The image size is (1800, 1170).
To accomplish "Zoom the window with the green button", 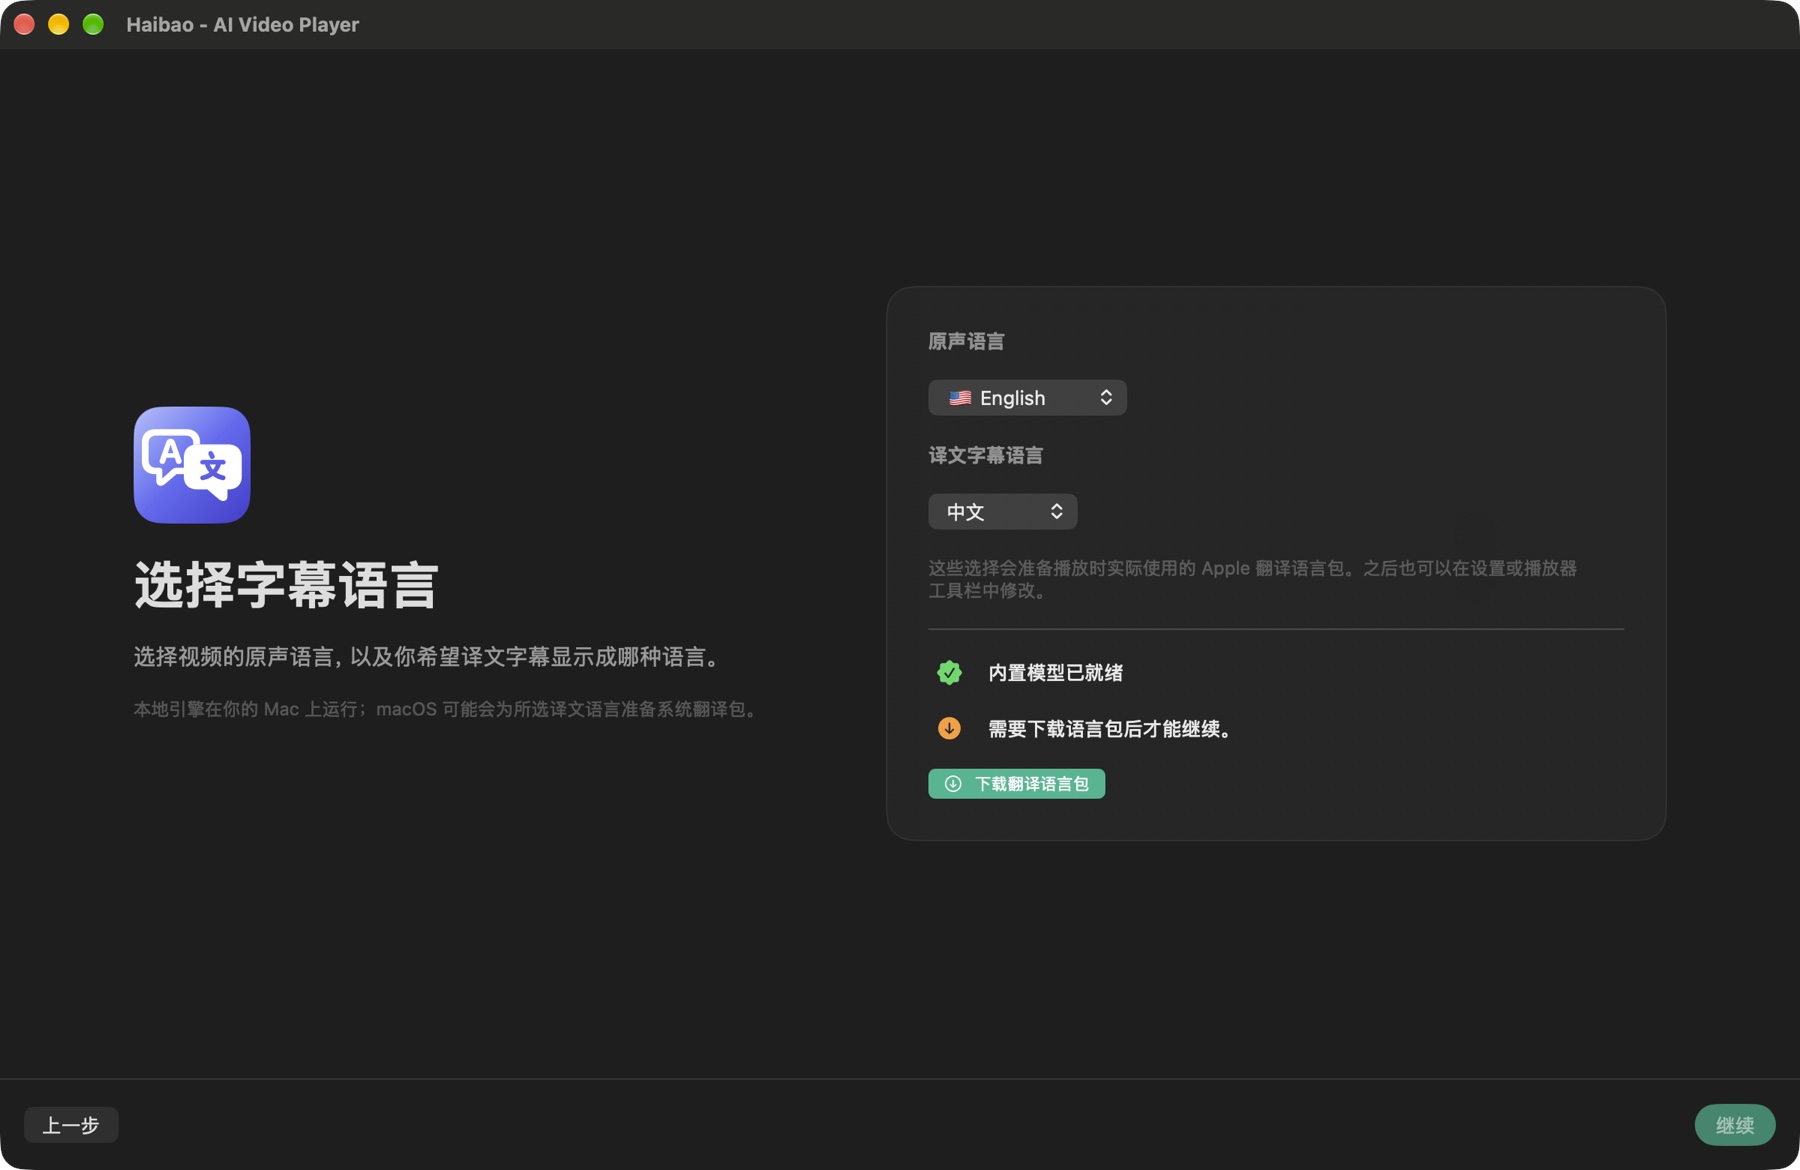I will (93, 25).
